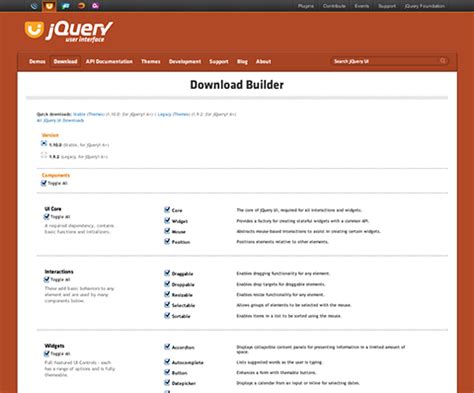Open Contribute in the top bar
This screenshot has width=474, height=393.
click(x=334, y=6)
